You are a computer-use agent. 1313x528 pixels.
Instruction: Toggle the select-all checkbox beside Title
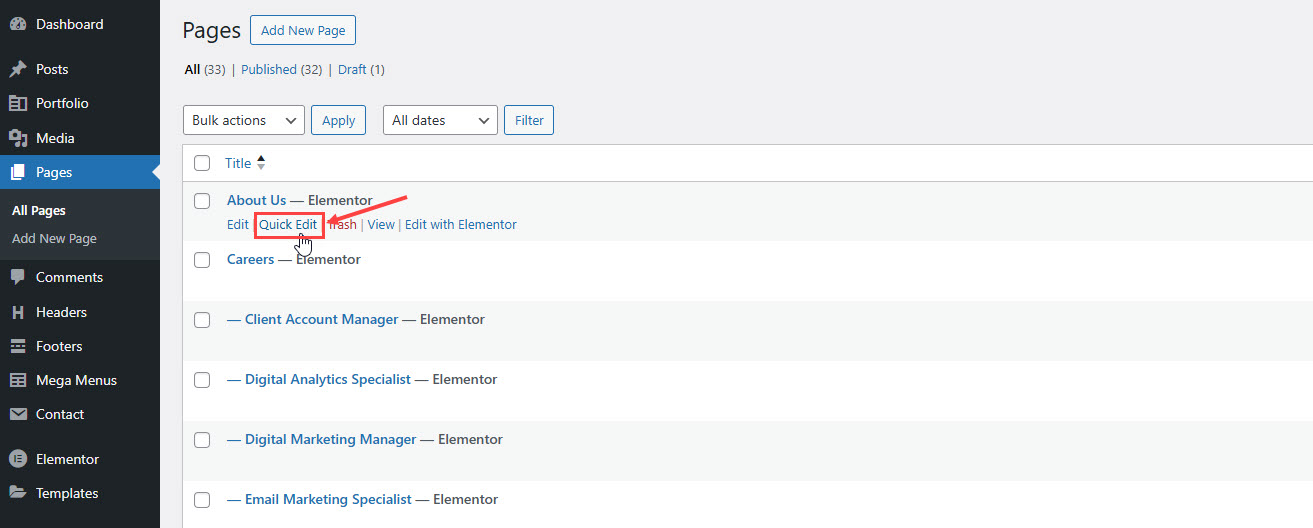pyautogui.click(x=202, y=163)
